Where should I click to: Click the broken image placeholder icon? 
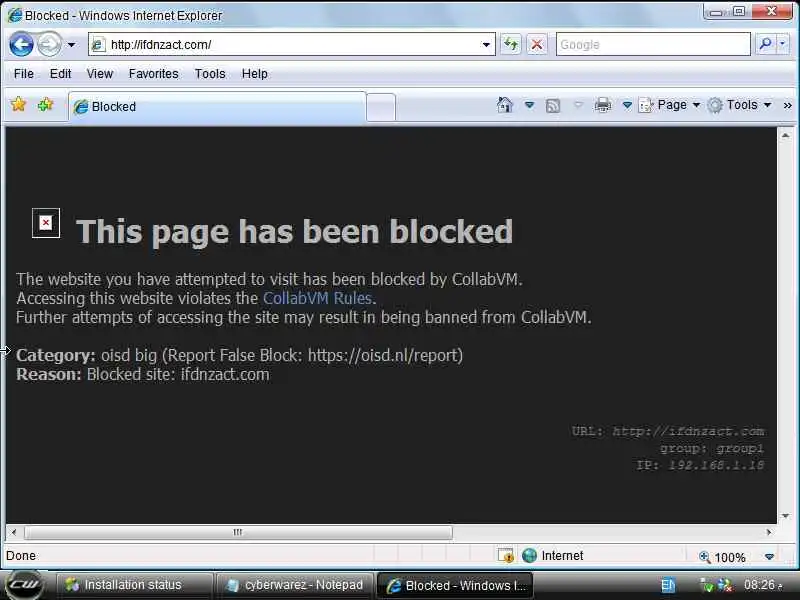tap(46, 223)
